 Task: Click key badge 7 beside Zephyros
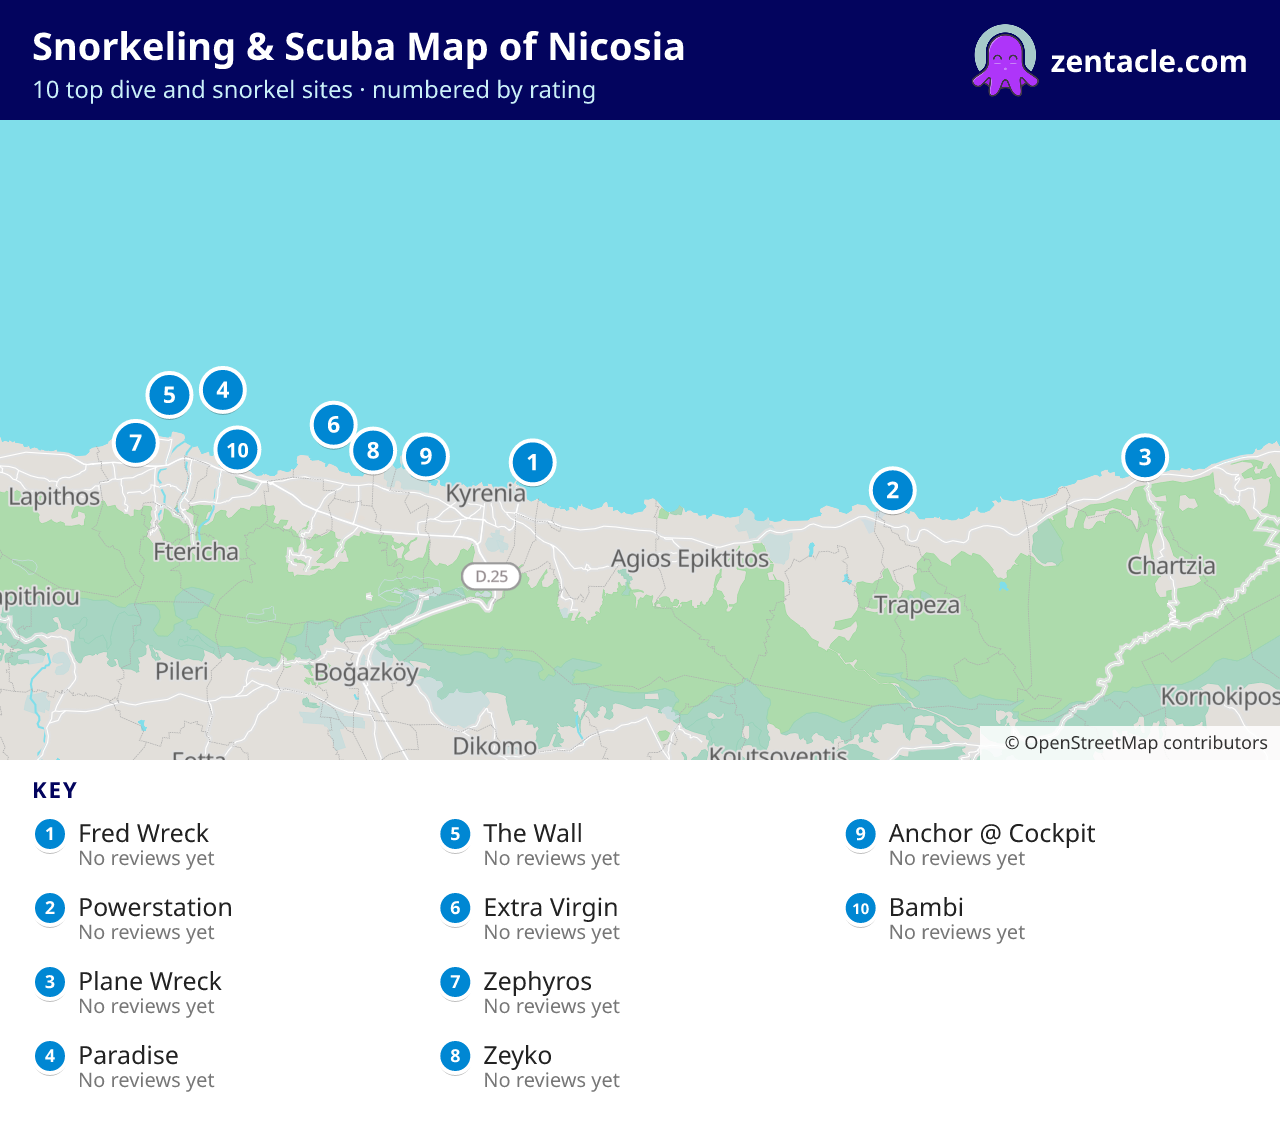coord(455,982)
